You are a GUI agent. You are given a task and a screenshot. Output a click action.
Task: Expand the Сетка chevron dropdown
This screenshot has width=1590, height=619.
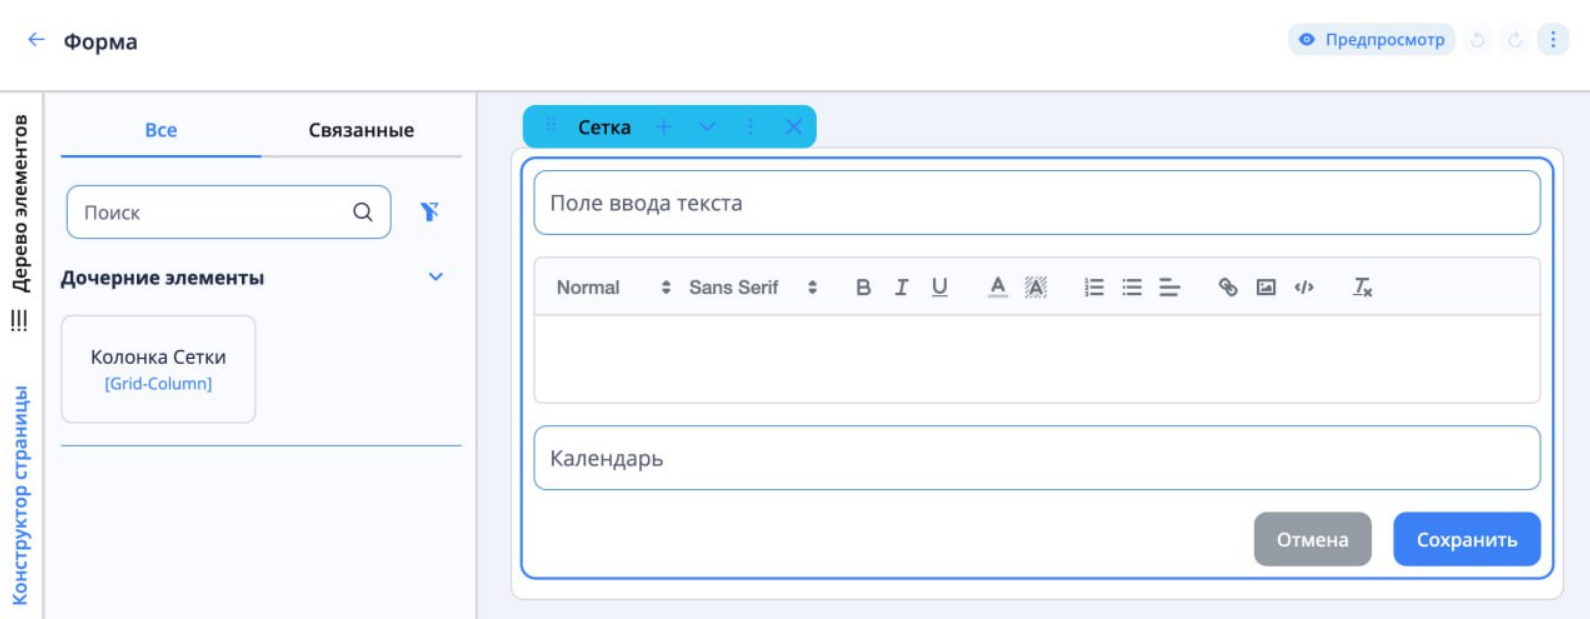click(707, 127)
